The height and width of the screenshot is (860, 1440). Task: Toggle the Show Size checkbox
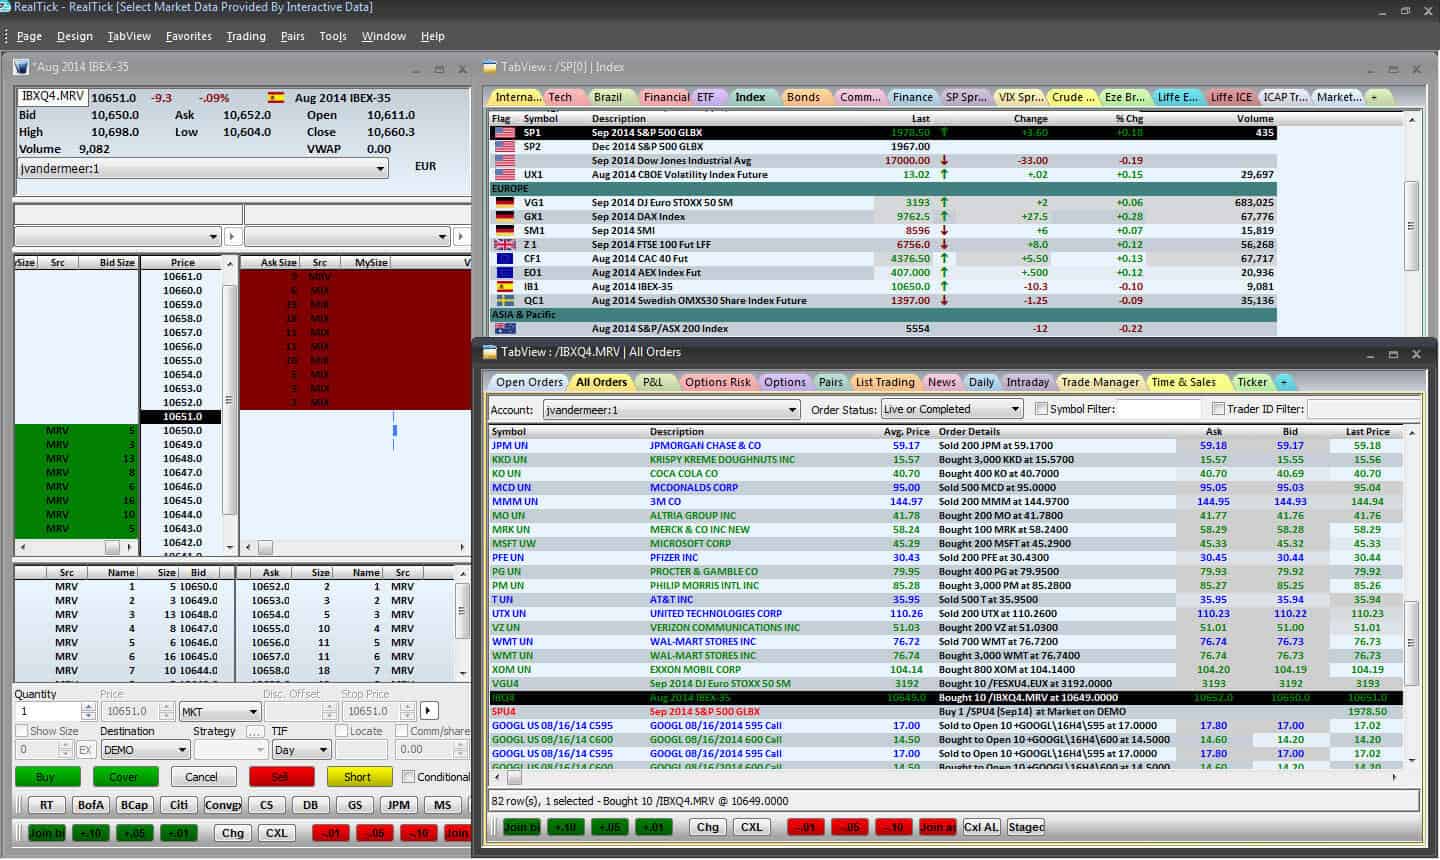point(21,731)
